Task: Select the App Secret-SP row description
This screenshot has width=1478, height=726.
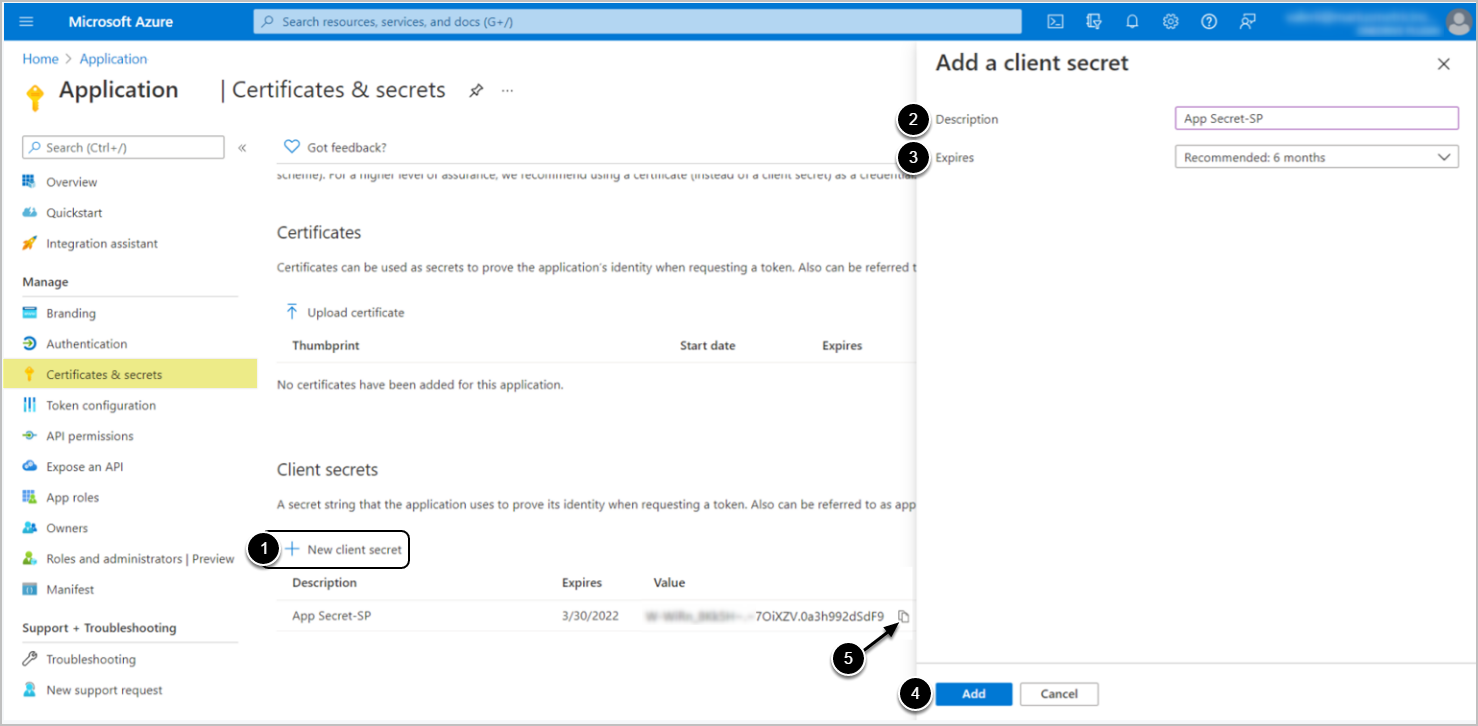Action: (332, 616)
